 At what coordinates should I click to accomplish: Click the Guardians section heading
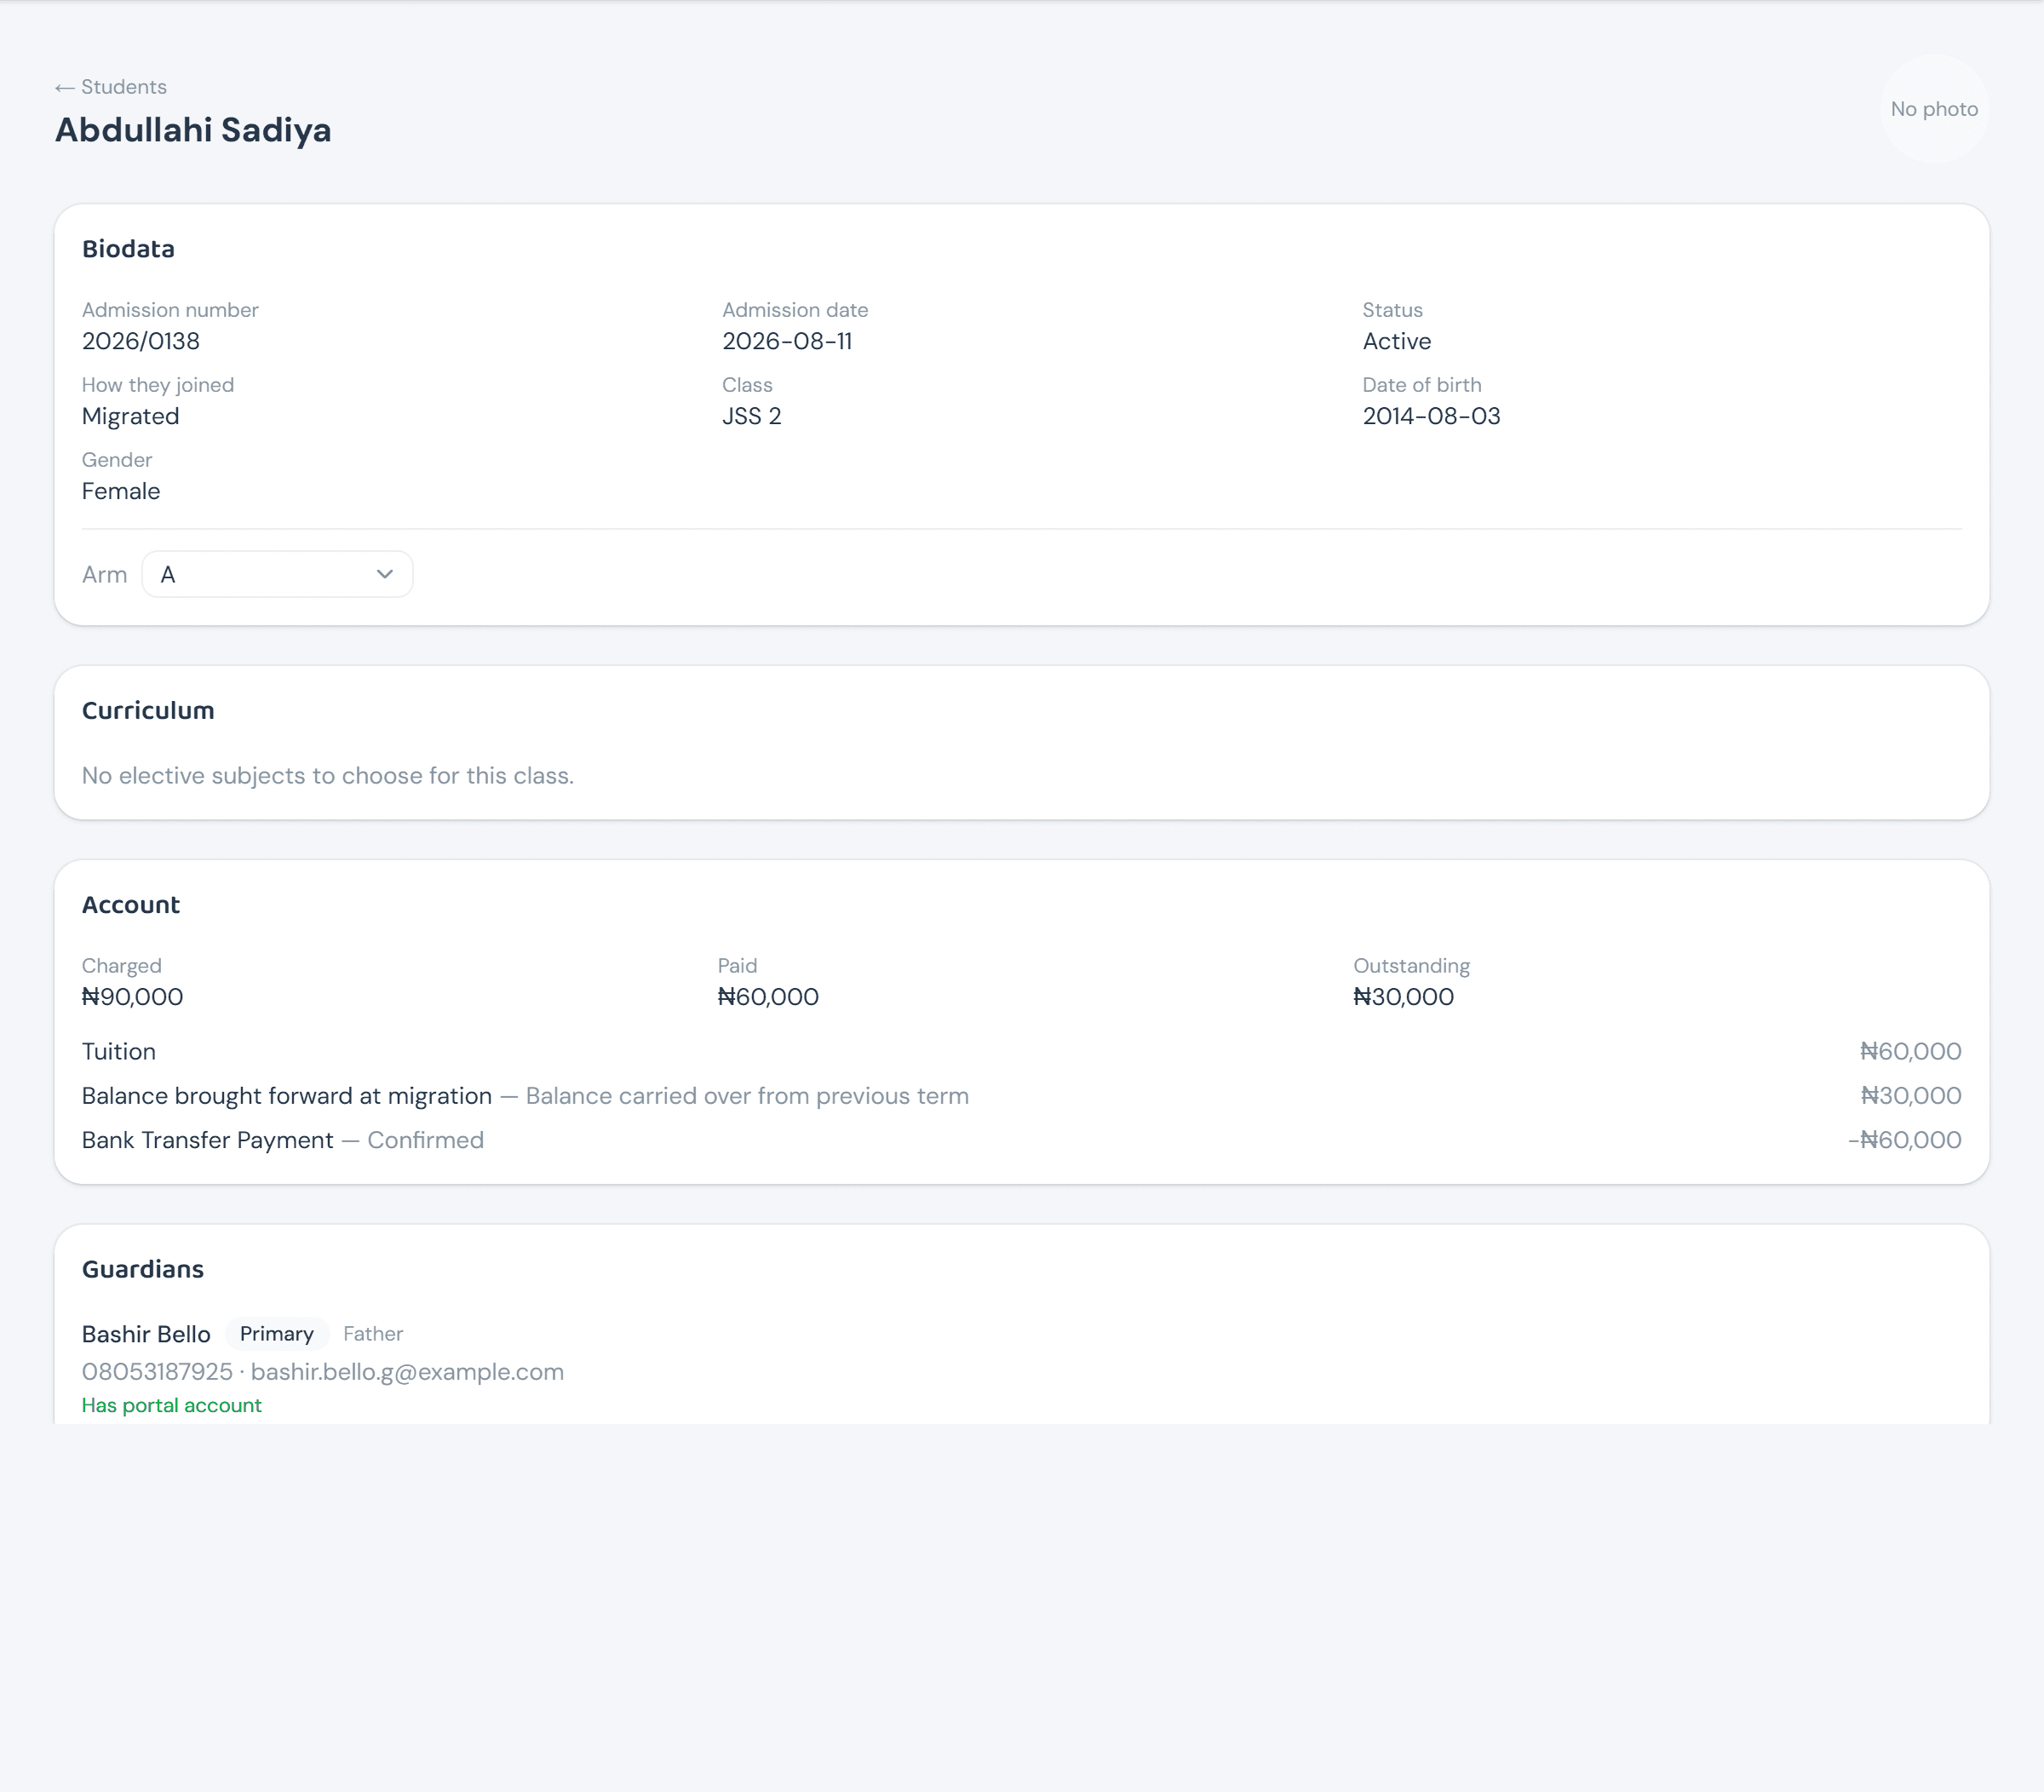point(143,1269)
